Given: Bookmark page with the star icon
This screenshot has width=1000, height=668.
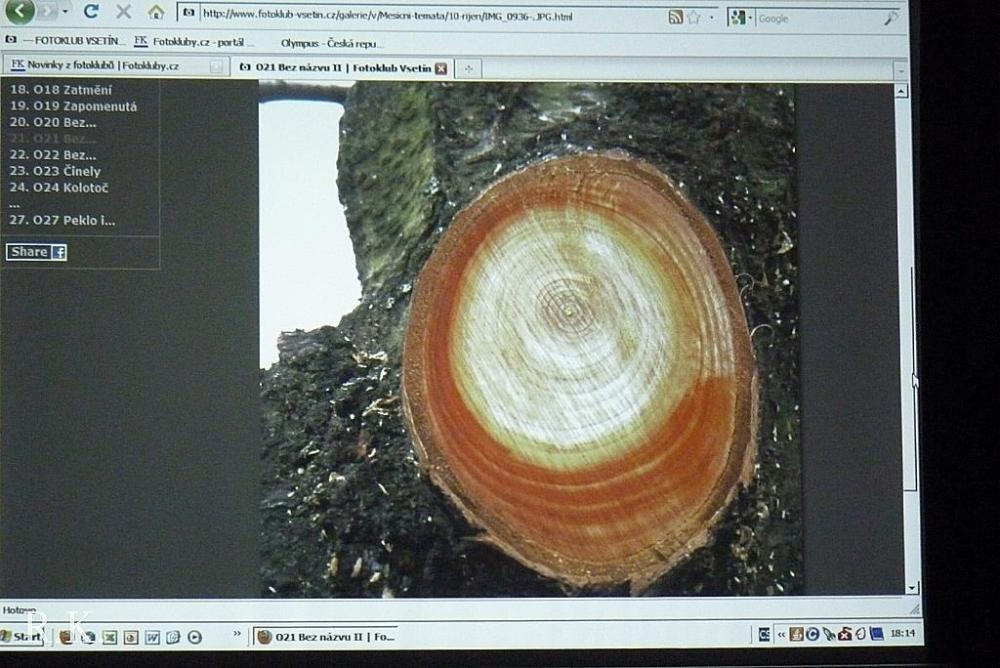Looking at the screenshot, I should pyautogui.click(x=693, y=17).
